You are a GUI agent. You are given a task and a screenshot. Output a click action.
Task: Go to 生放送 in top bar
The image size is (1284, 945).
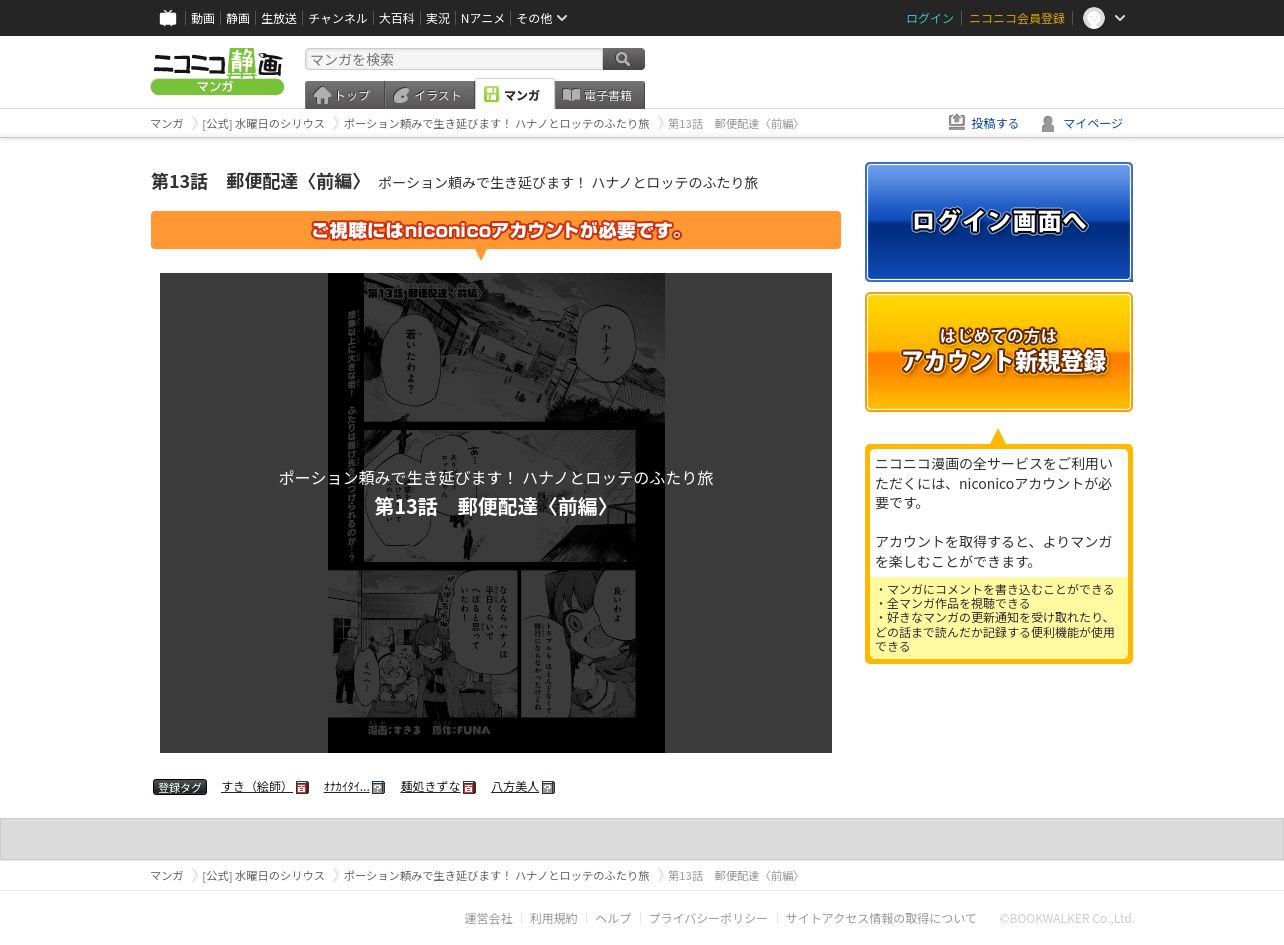[x=279, y=18]
